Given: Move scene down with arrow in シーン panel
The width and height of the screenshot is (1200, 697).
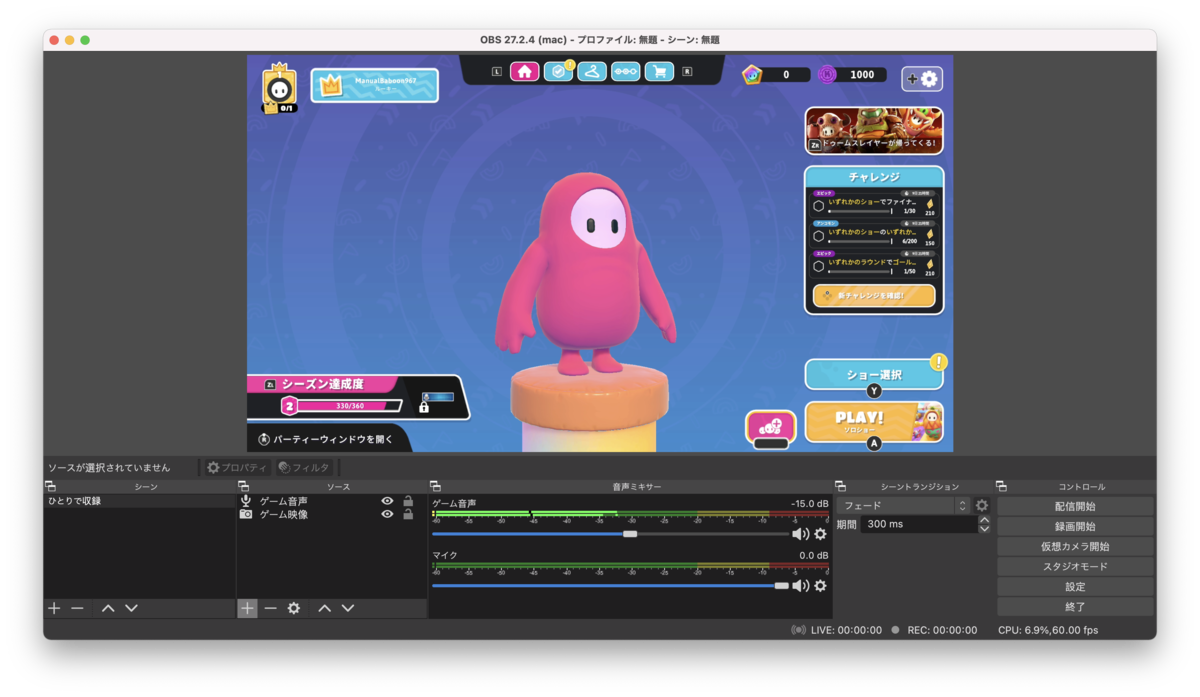Looking at the screenshot, I should click(131, 608).
